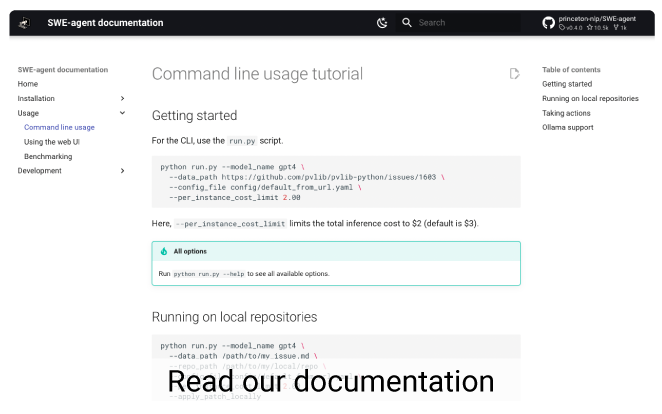Click the python run.py --help inline code

click(209, 274)
